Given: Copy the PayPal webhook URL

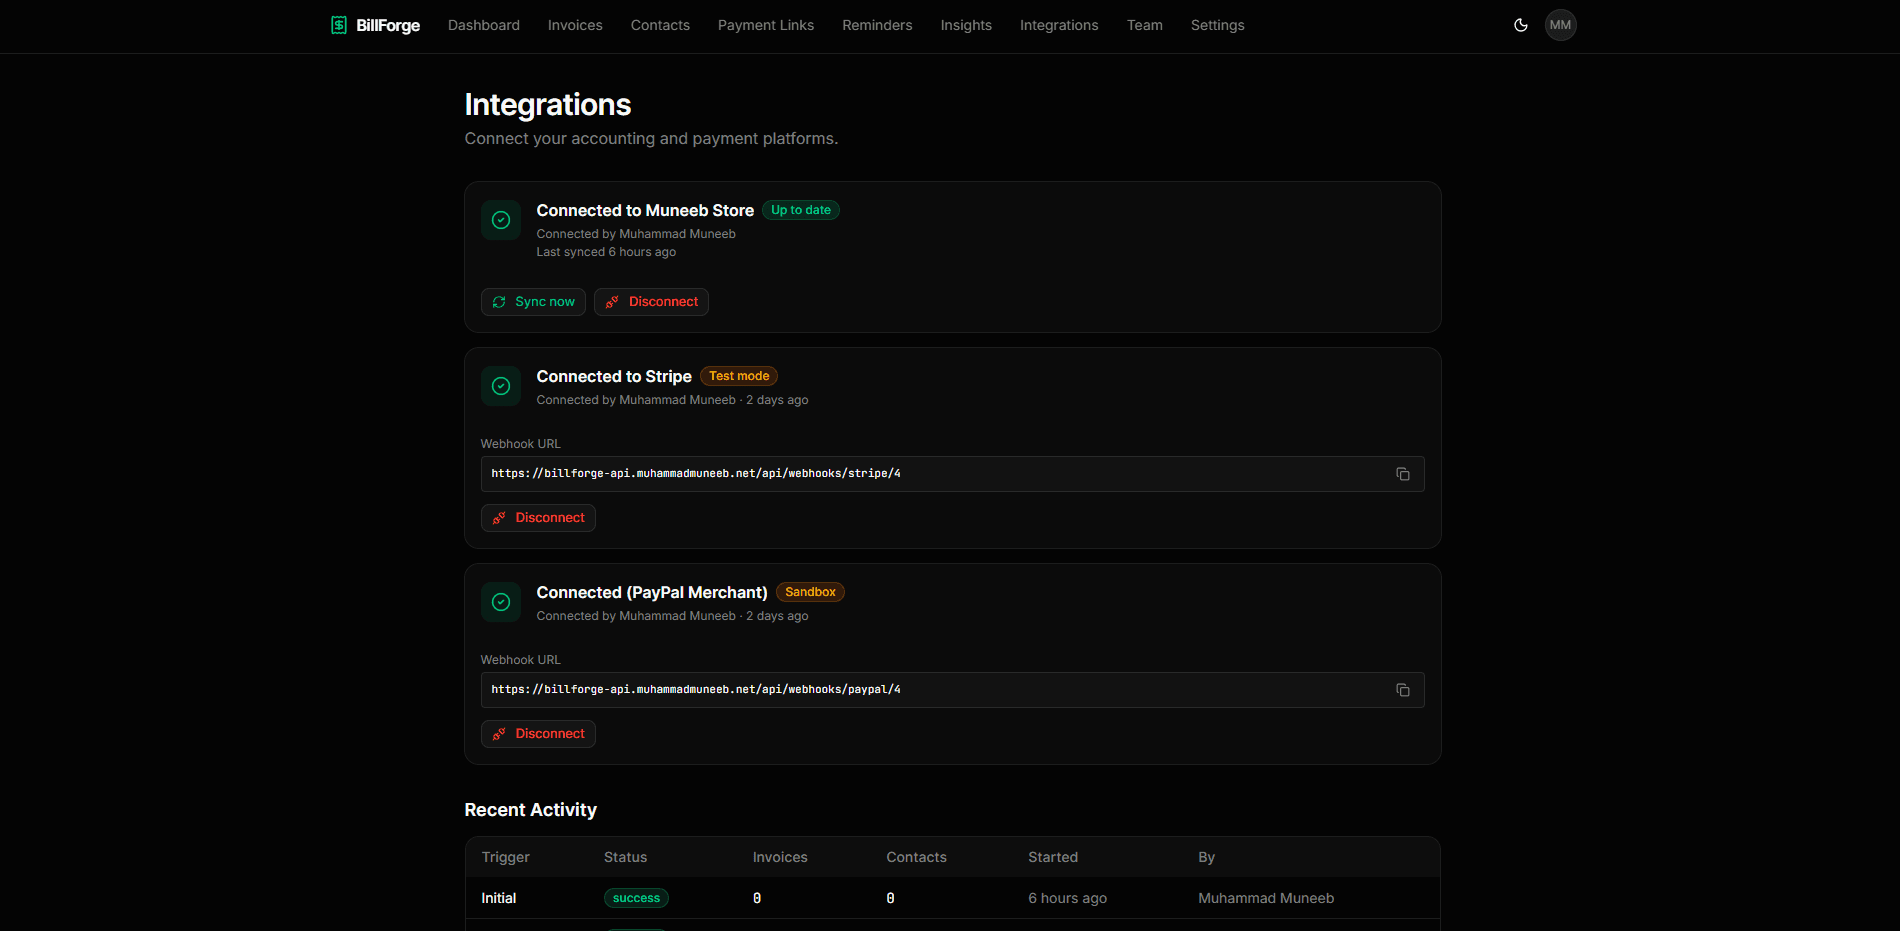Looking at the screenshot, I should point(1403,690).
